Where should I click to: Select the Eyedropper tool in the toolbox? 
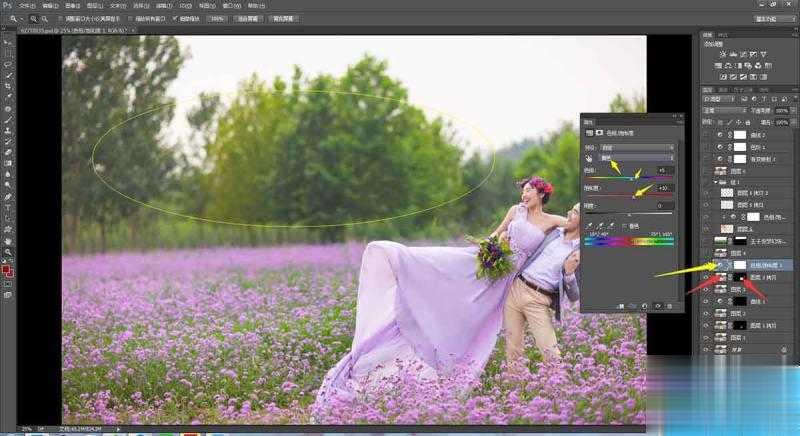click(x=8, y=97)
